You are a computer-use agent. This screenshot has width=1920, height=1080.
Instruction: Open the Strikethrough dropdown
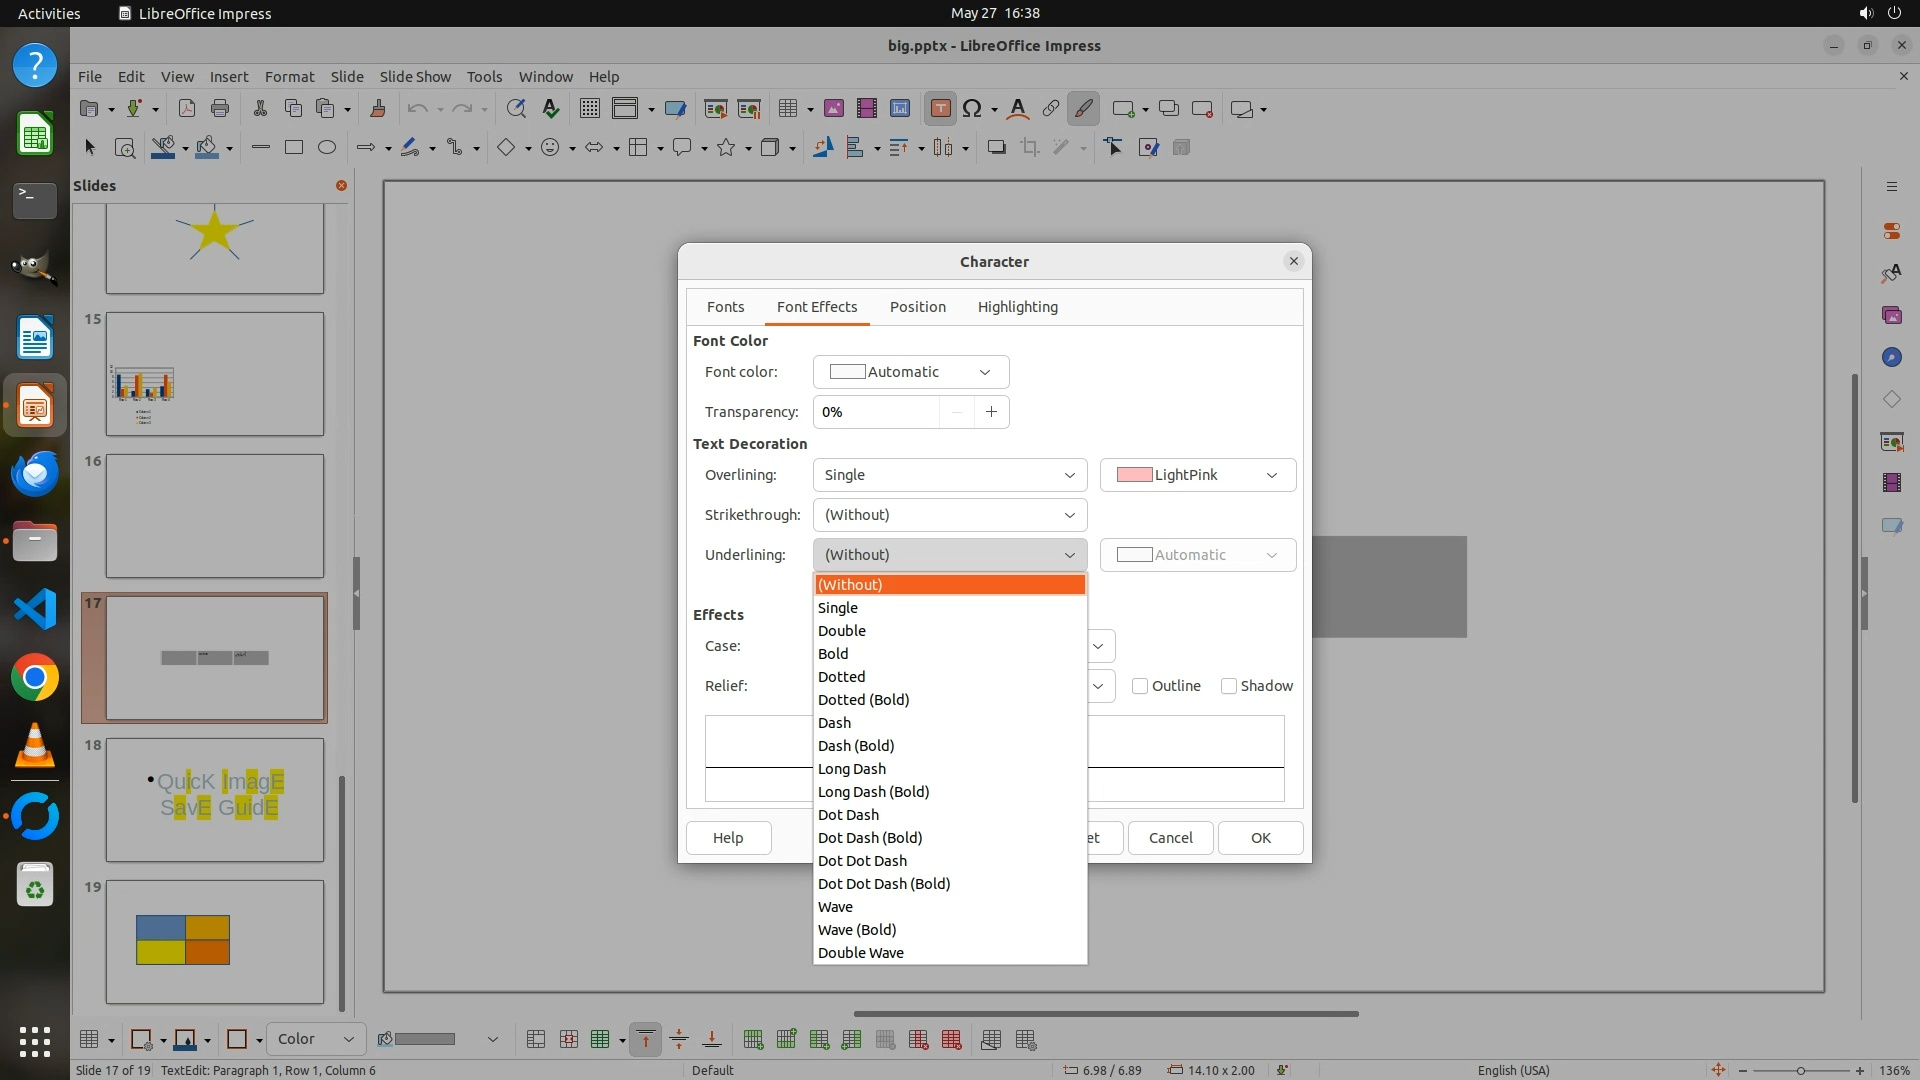(x=949, y=515)
